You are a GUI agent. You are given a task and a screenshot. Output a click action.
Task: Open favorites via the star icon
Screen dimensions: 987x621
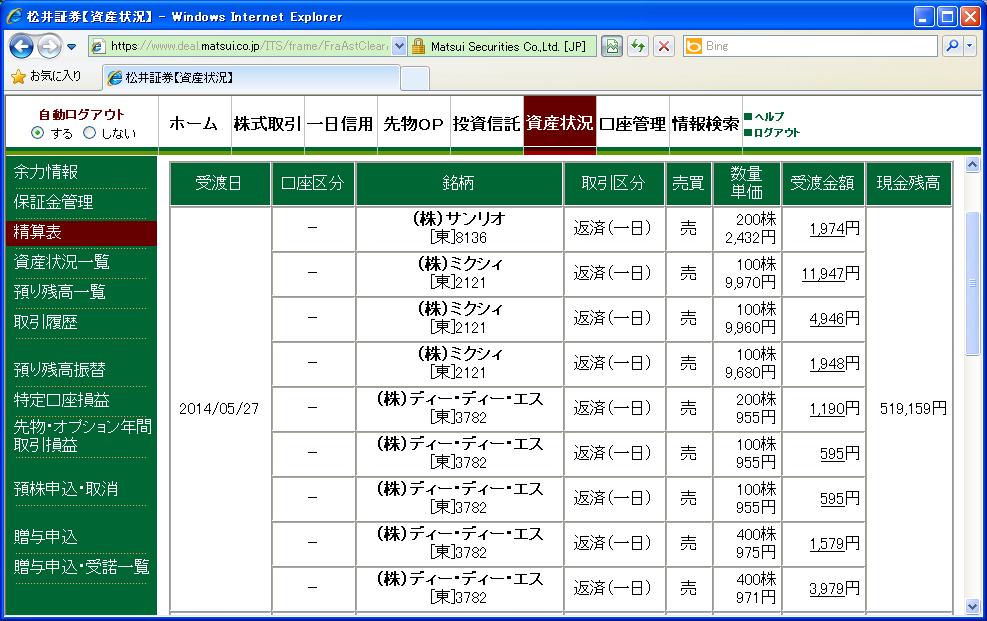coord(18,76)
